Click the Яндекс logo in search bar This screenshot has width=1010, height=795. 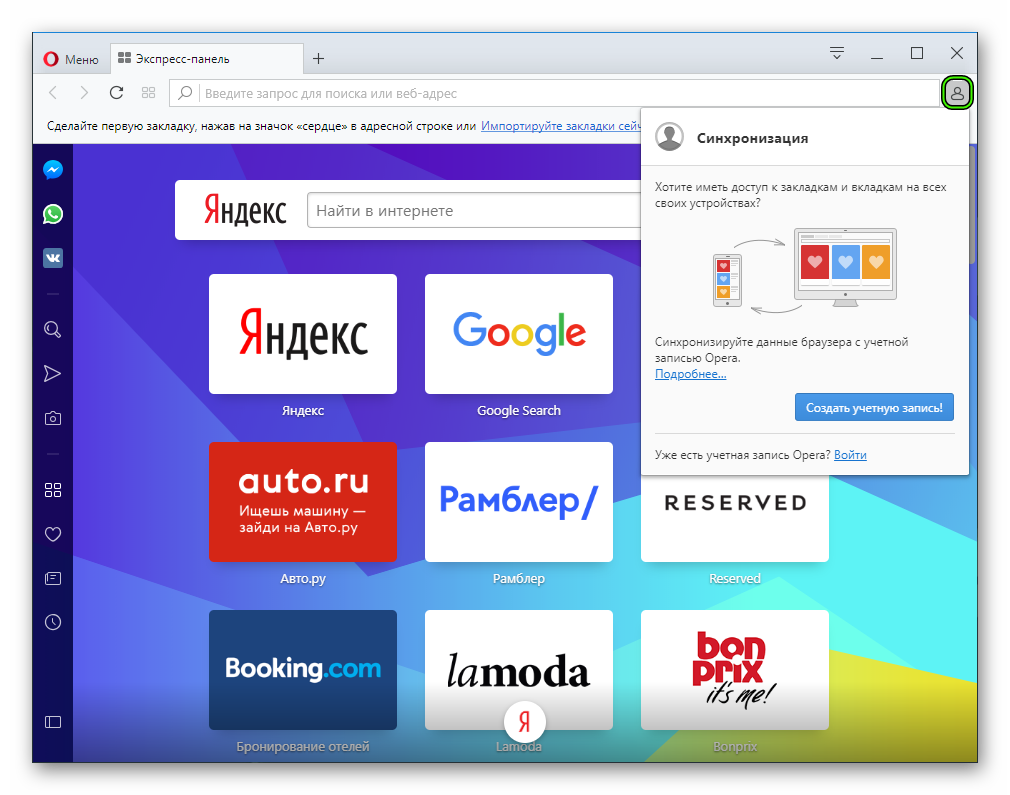tap(245, 210)
